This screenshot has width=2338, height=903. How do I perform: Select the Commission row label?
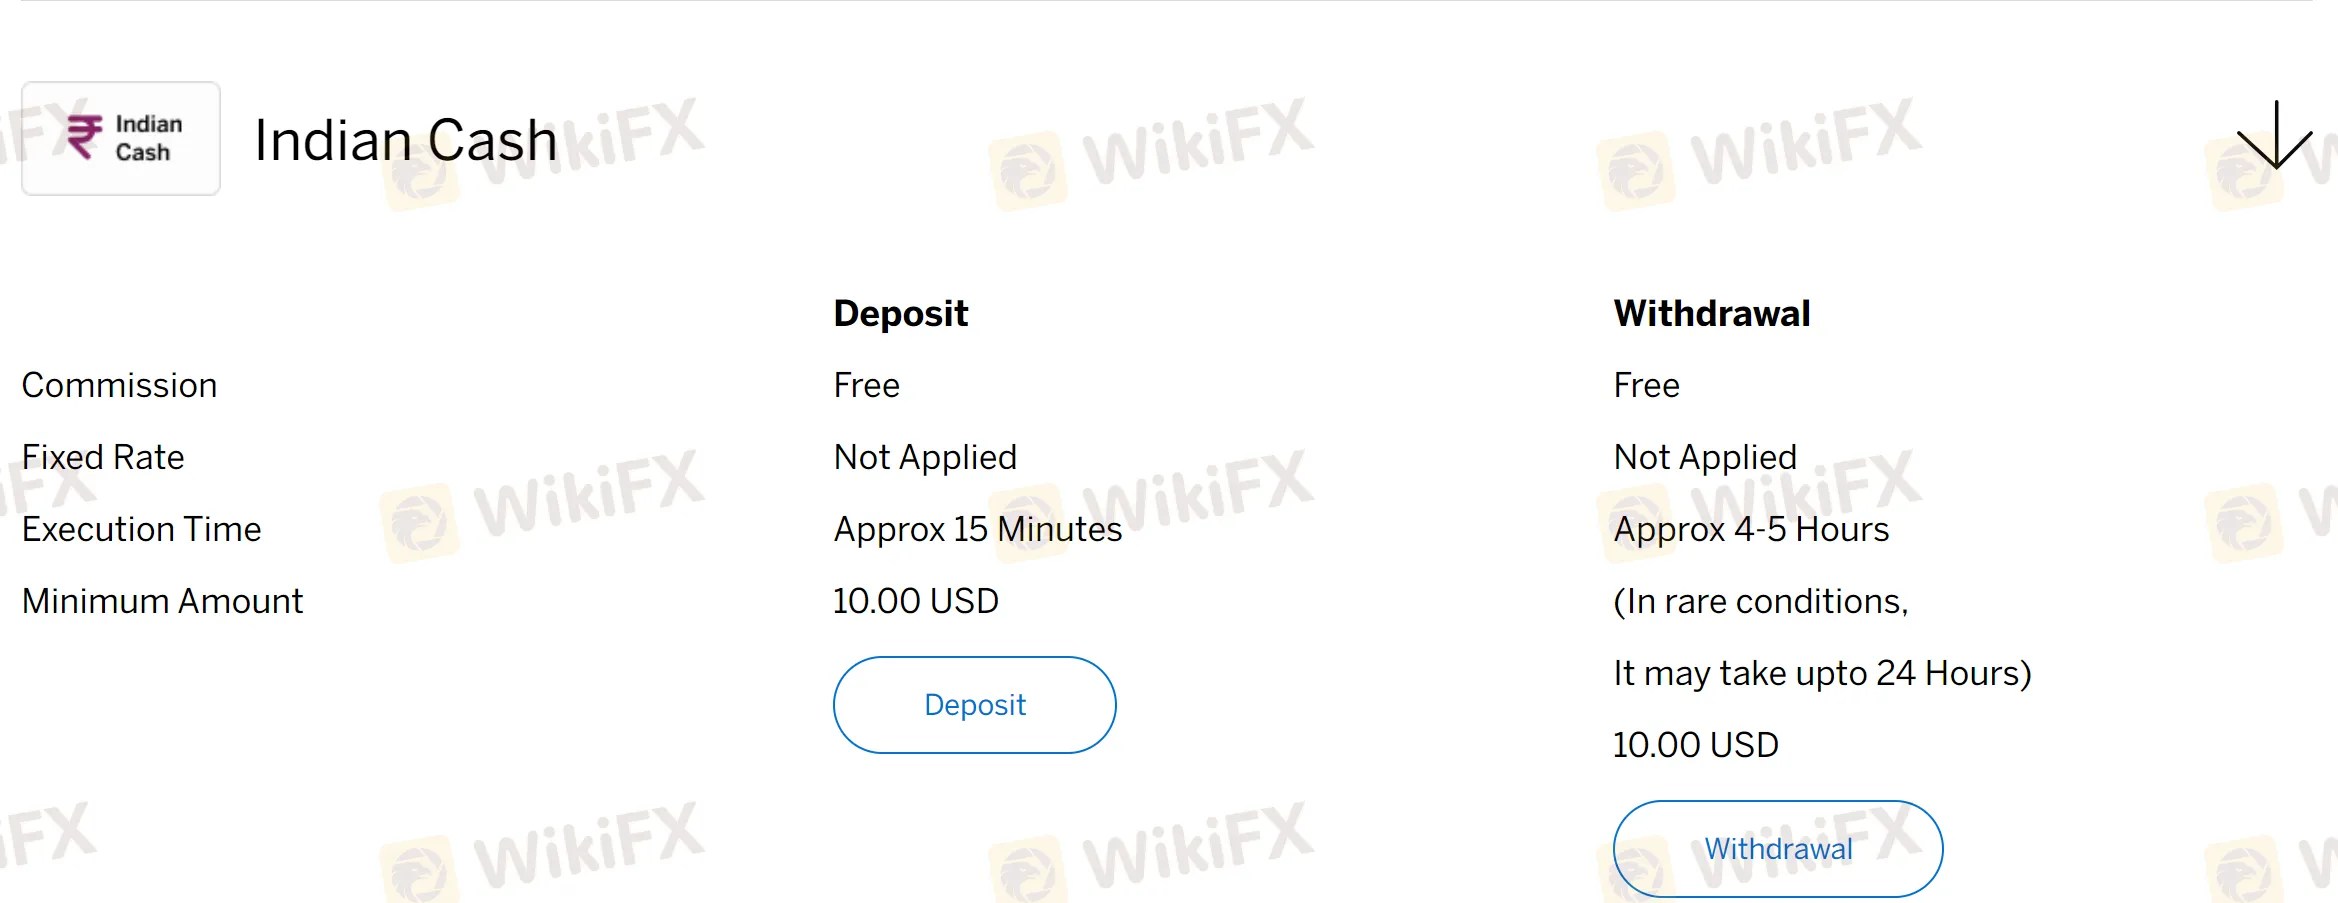coord(119,385)
